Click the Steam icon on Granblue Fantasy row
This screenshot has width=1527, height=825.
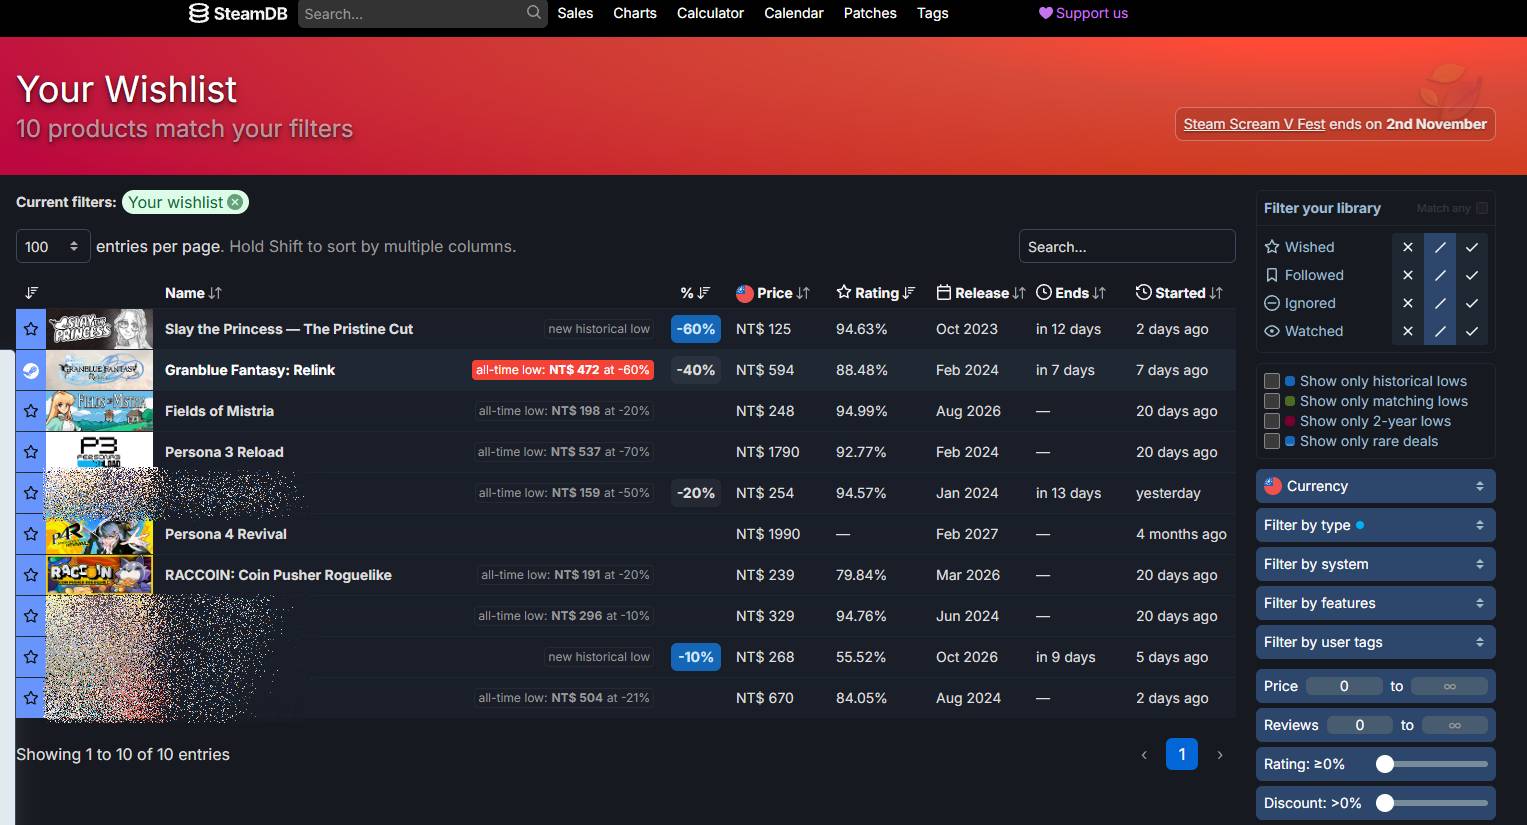(x=31, y=370)
